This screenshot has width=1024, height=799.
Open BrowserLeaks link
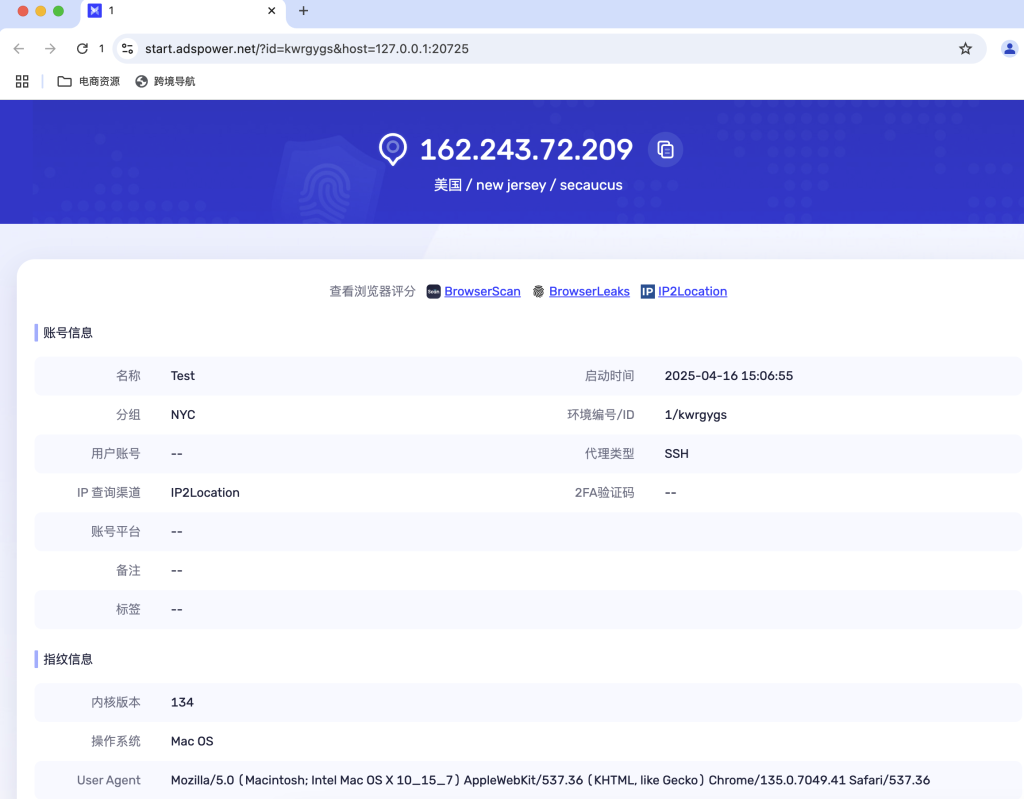click(x=589, y=291)
